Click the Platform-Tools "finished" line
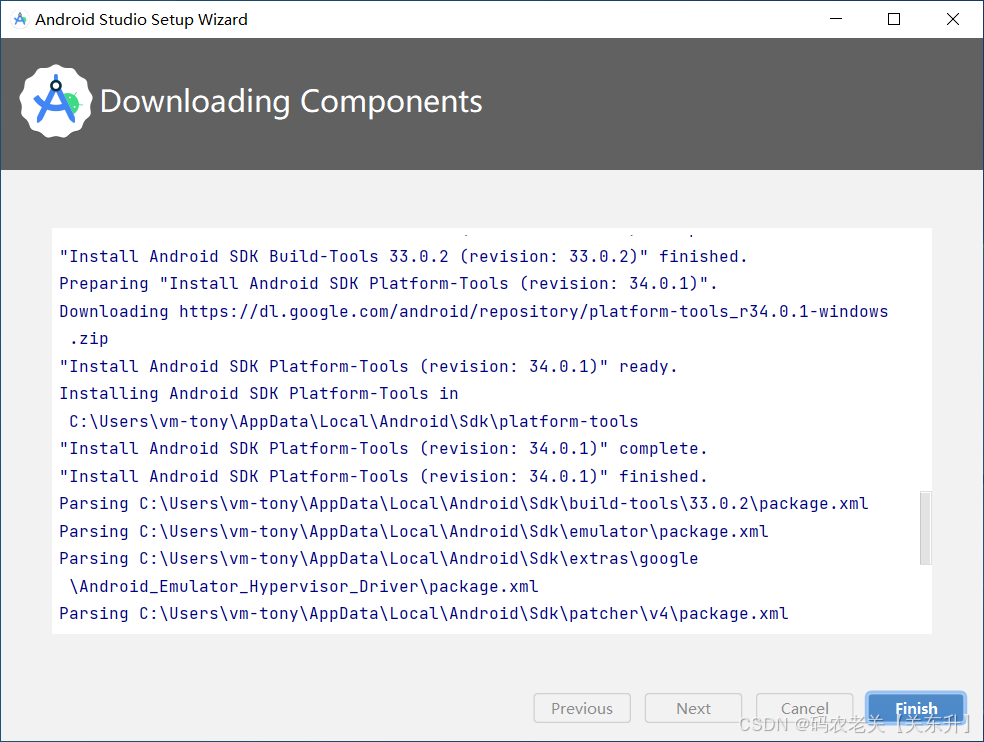Screen dimensions: 984x742 (x=383, y=476)
